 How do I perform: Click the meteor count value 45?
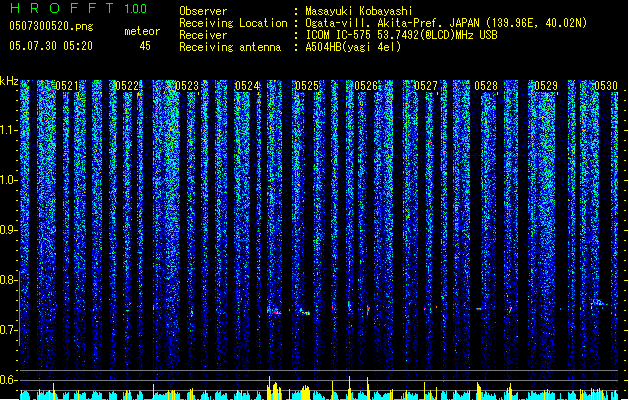(145, 46)
